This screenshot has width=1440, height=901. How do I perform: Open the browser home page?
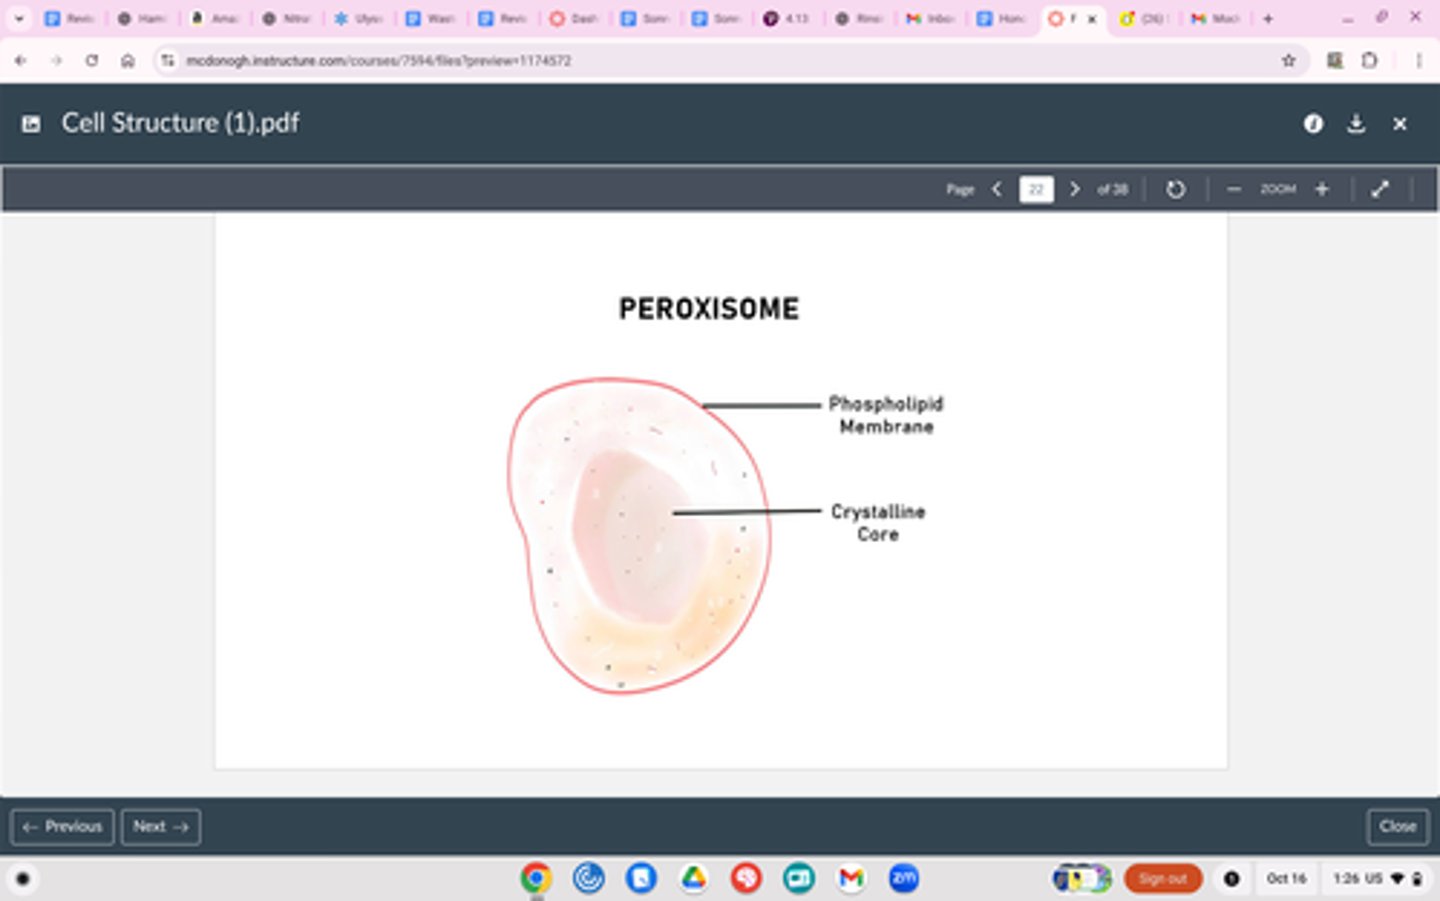[x=128, y=61]
